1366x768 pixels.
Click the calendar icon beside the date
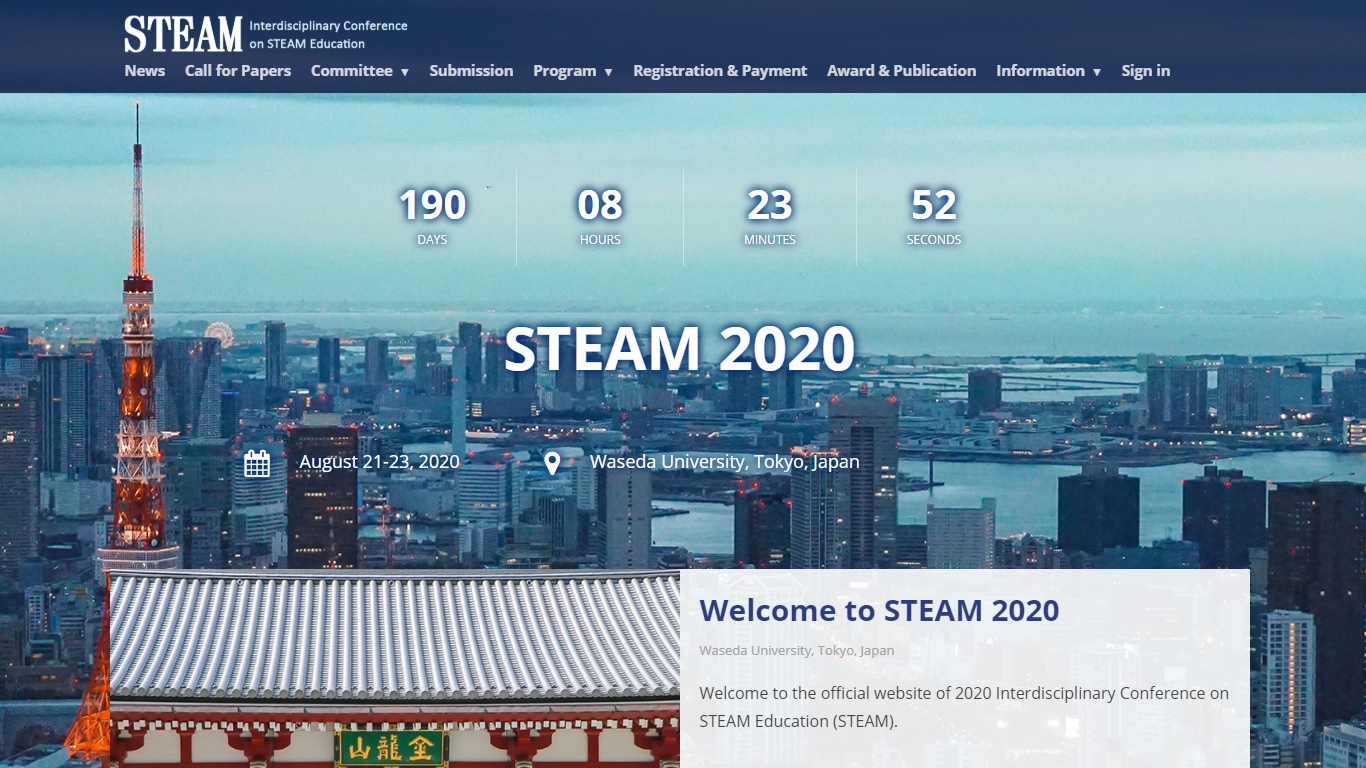pos(257,463)
